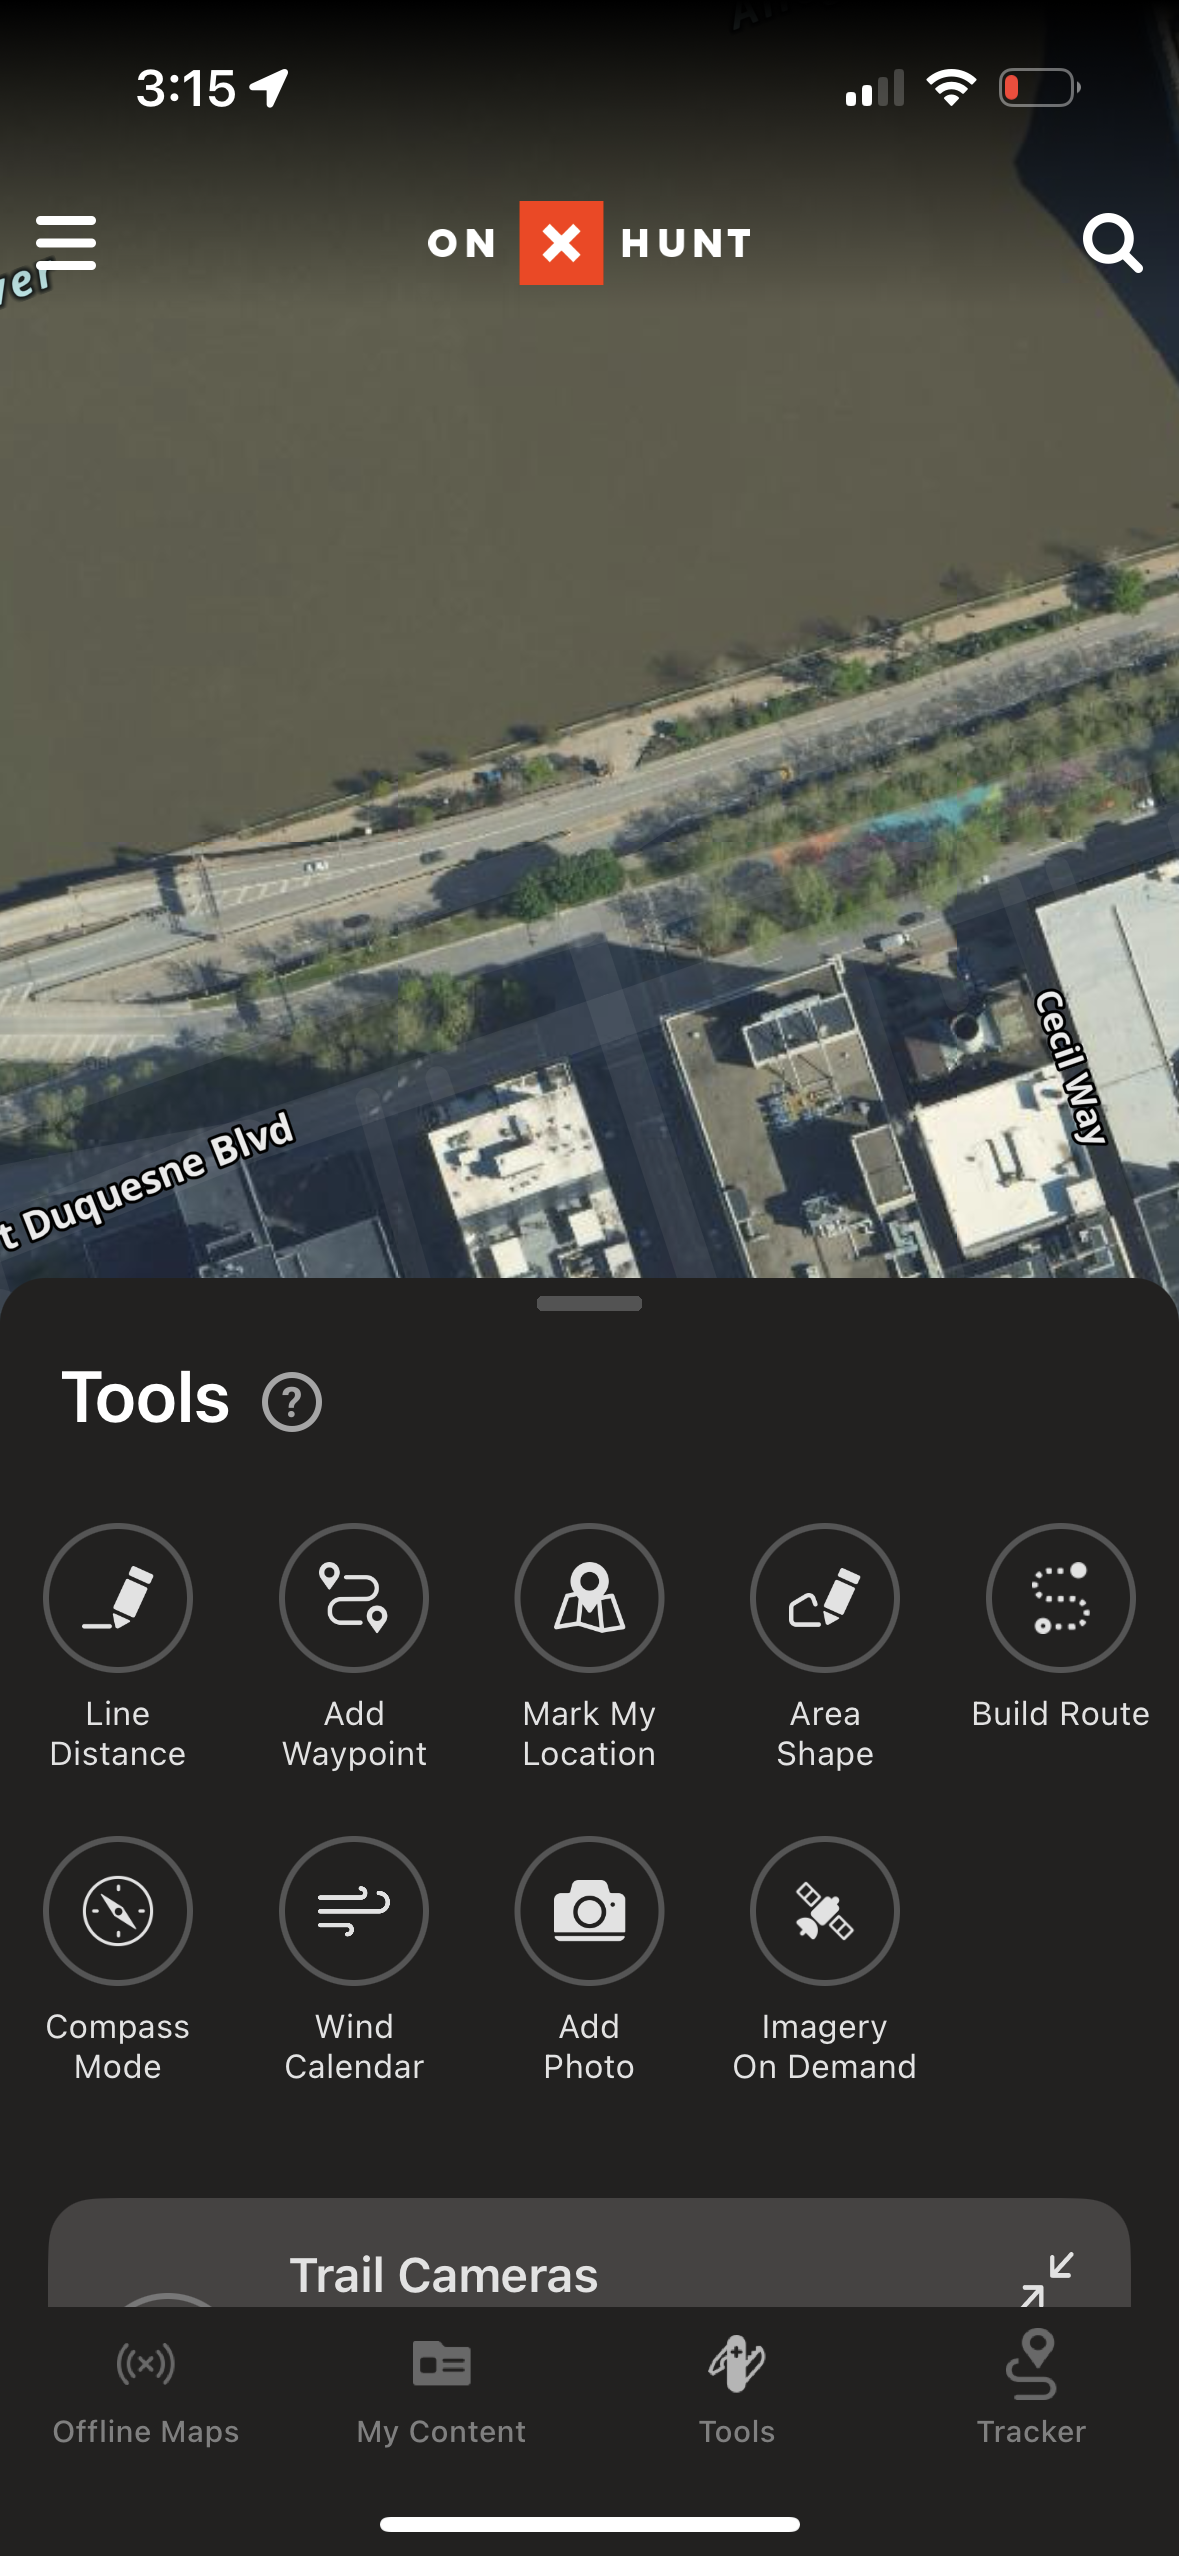The width and height of the screenshot is (1179, 2556).
Task: Collapse the Trail Cameras card arrows
Action: click(x=1047, y=2279)
